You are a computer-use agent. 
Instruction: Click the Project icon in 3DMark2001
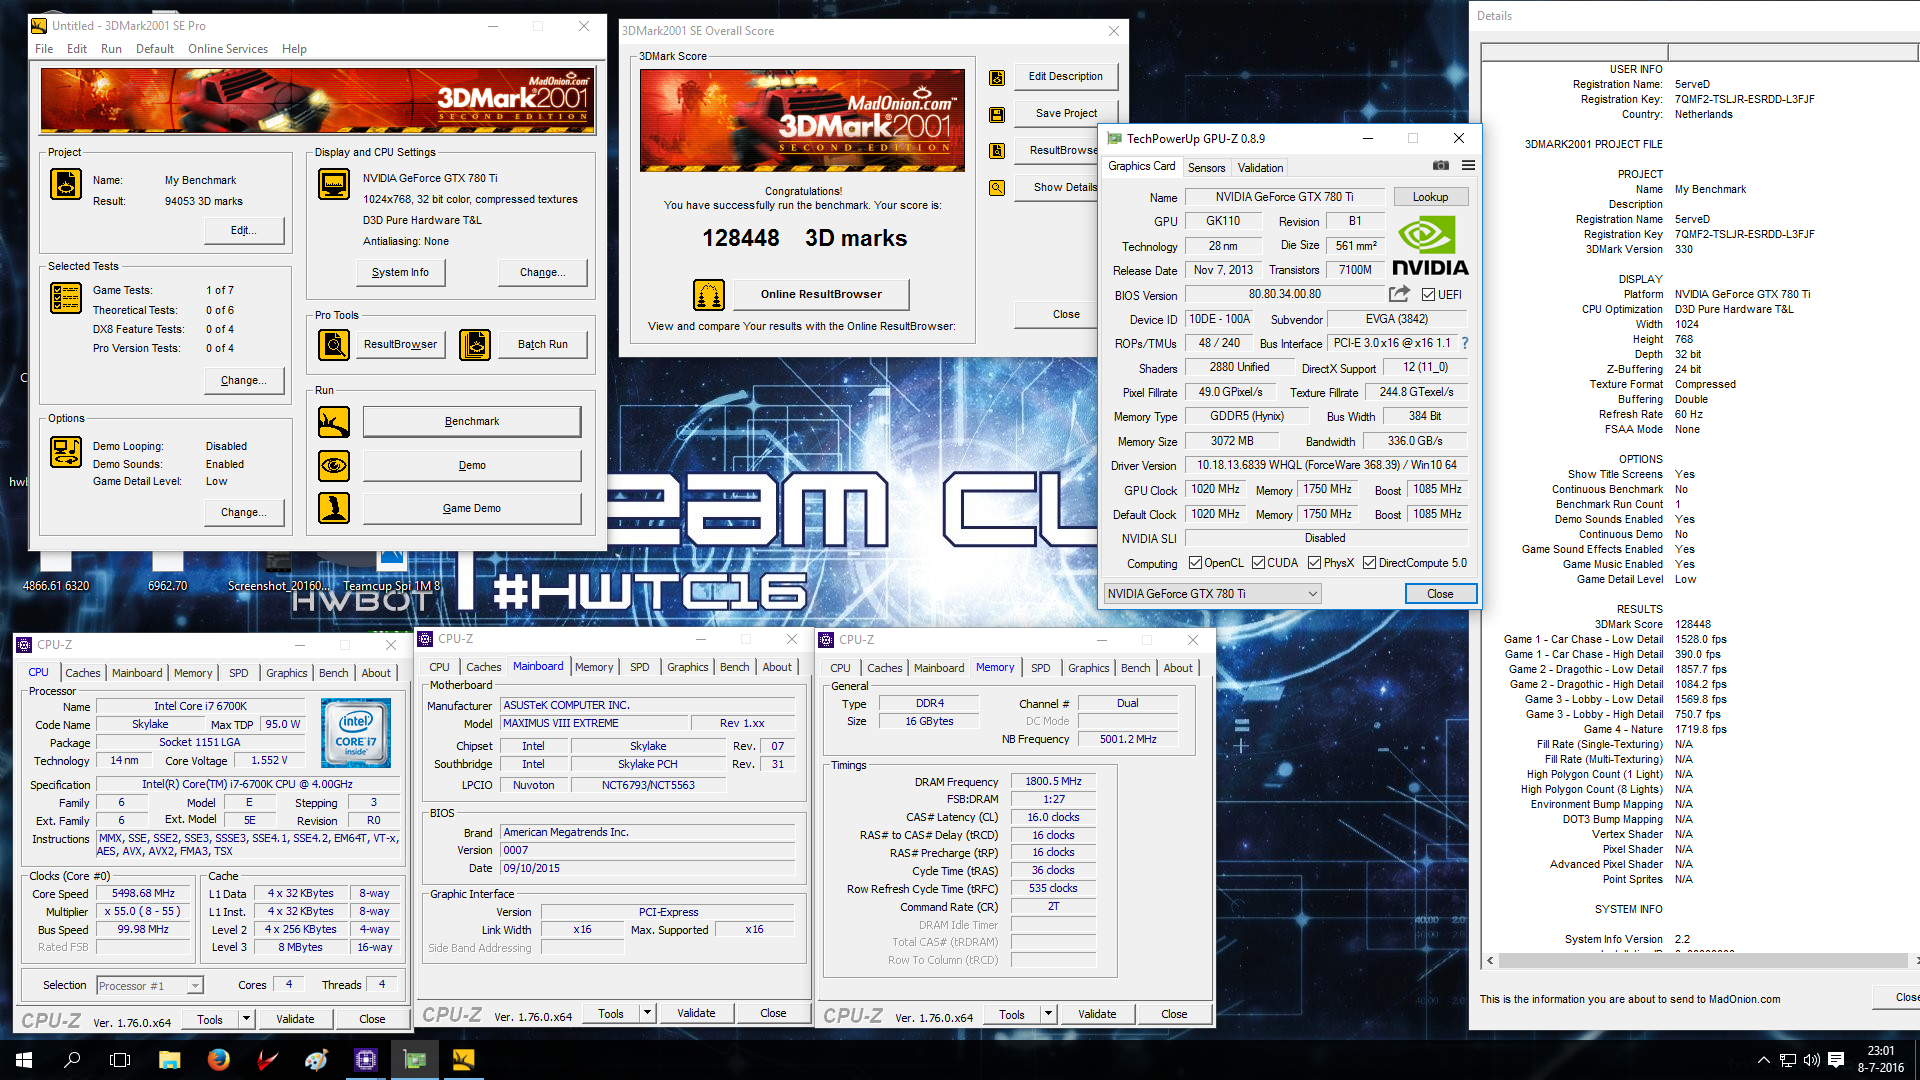(66, 184)
